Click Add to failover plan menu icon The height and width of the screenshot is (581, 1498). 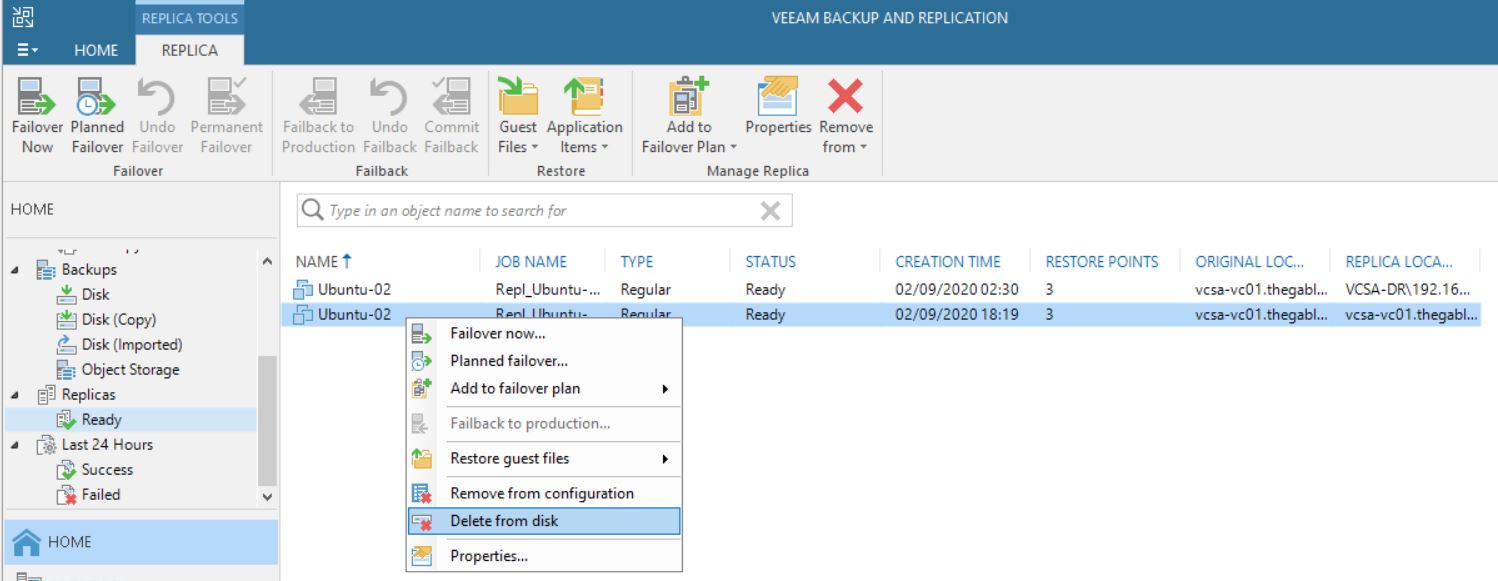point(421,388)
